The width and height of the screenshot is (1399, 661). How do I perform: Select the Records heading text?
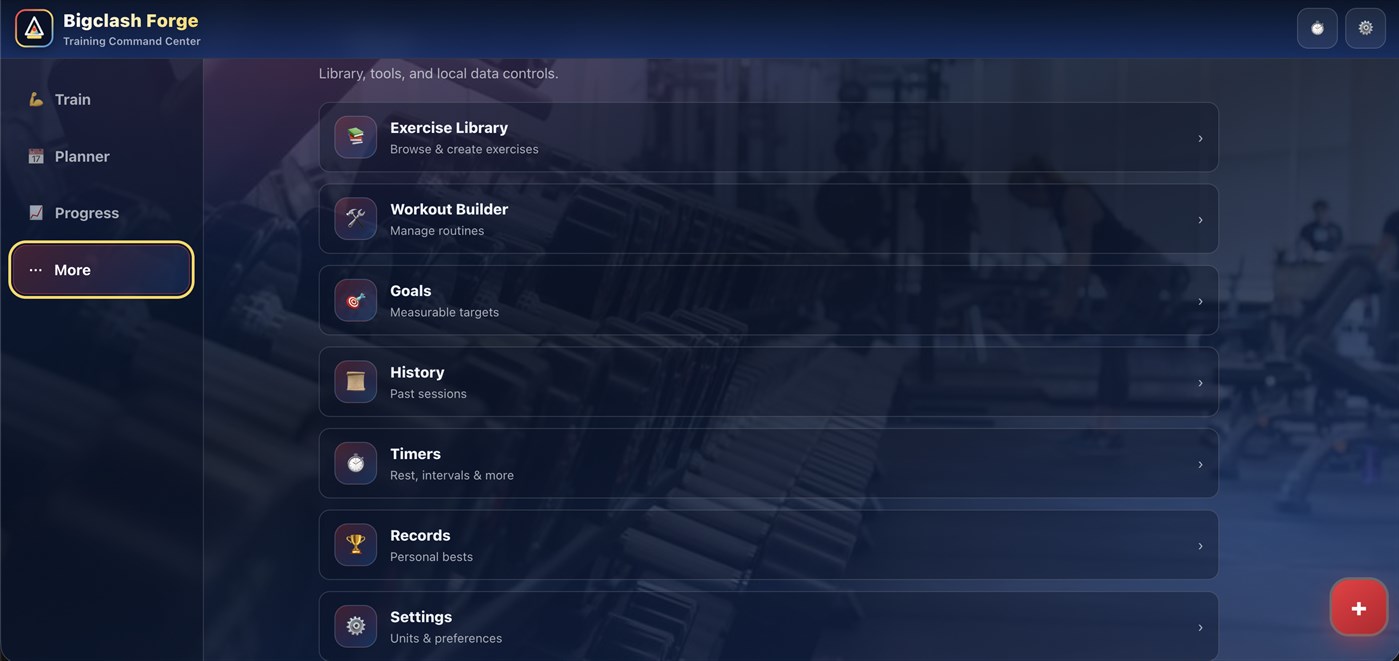click(x=420, y=535)
